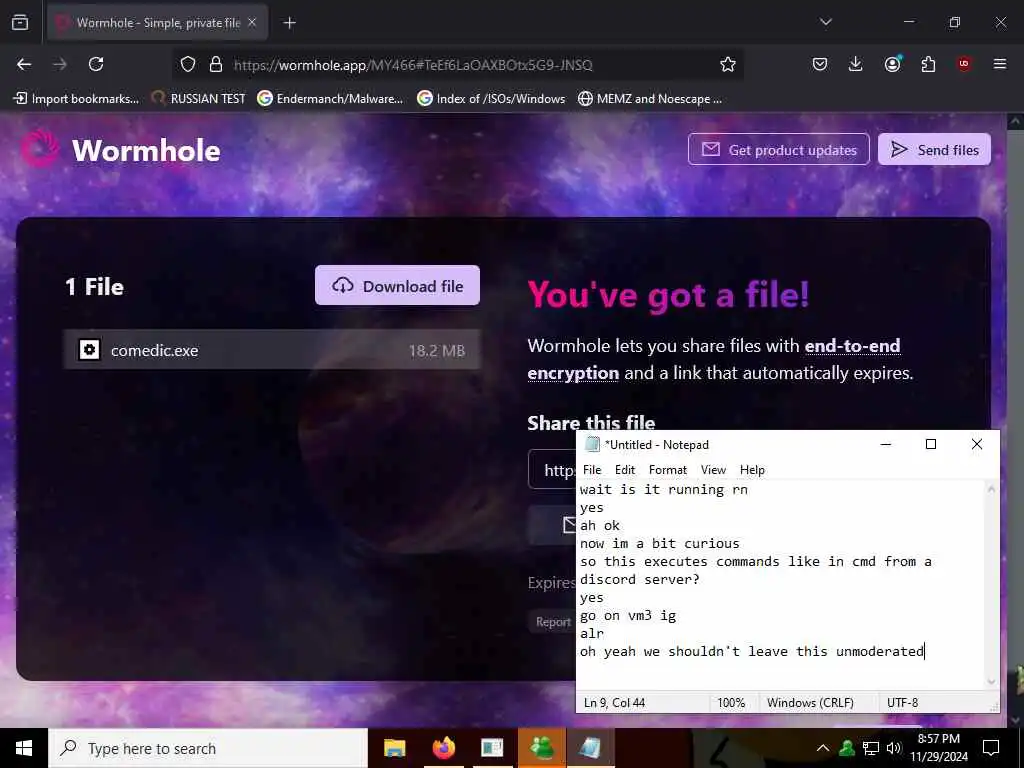This screenshot has width=1024, height=768.
Task: Click the Wormhole logo
Action: coord(121,150)
